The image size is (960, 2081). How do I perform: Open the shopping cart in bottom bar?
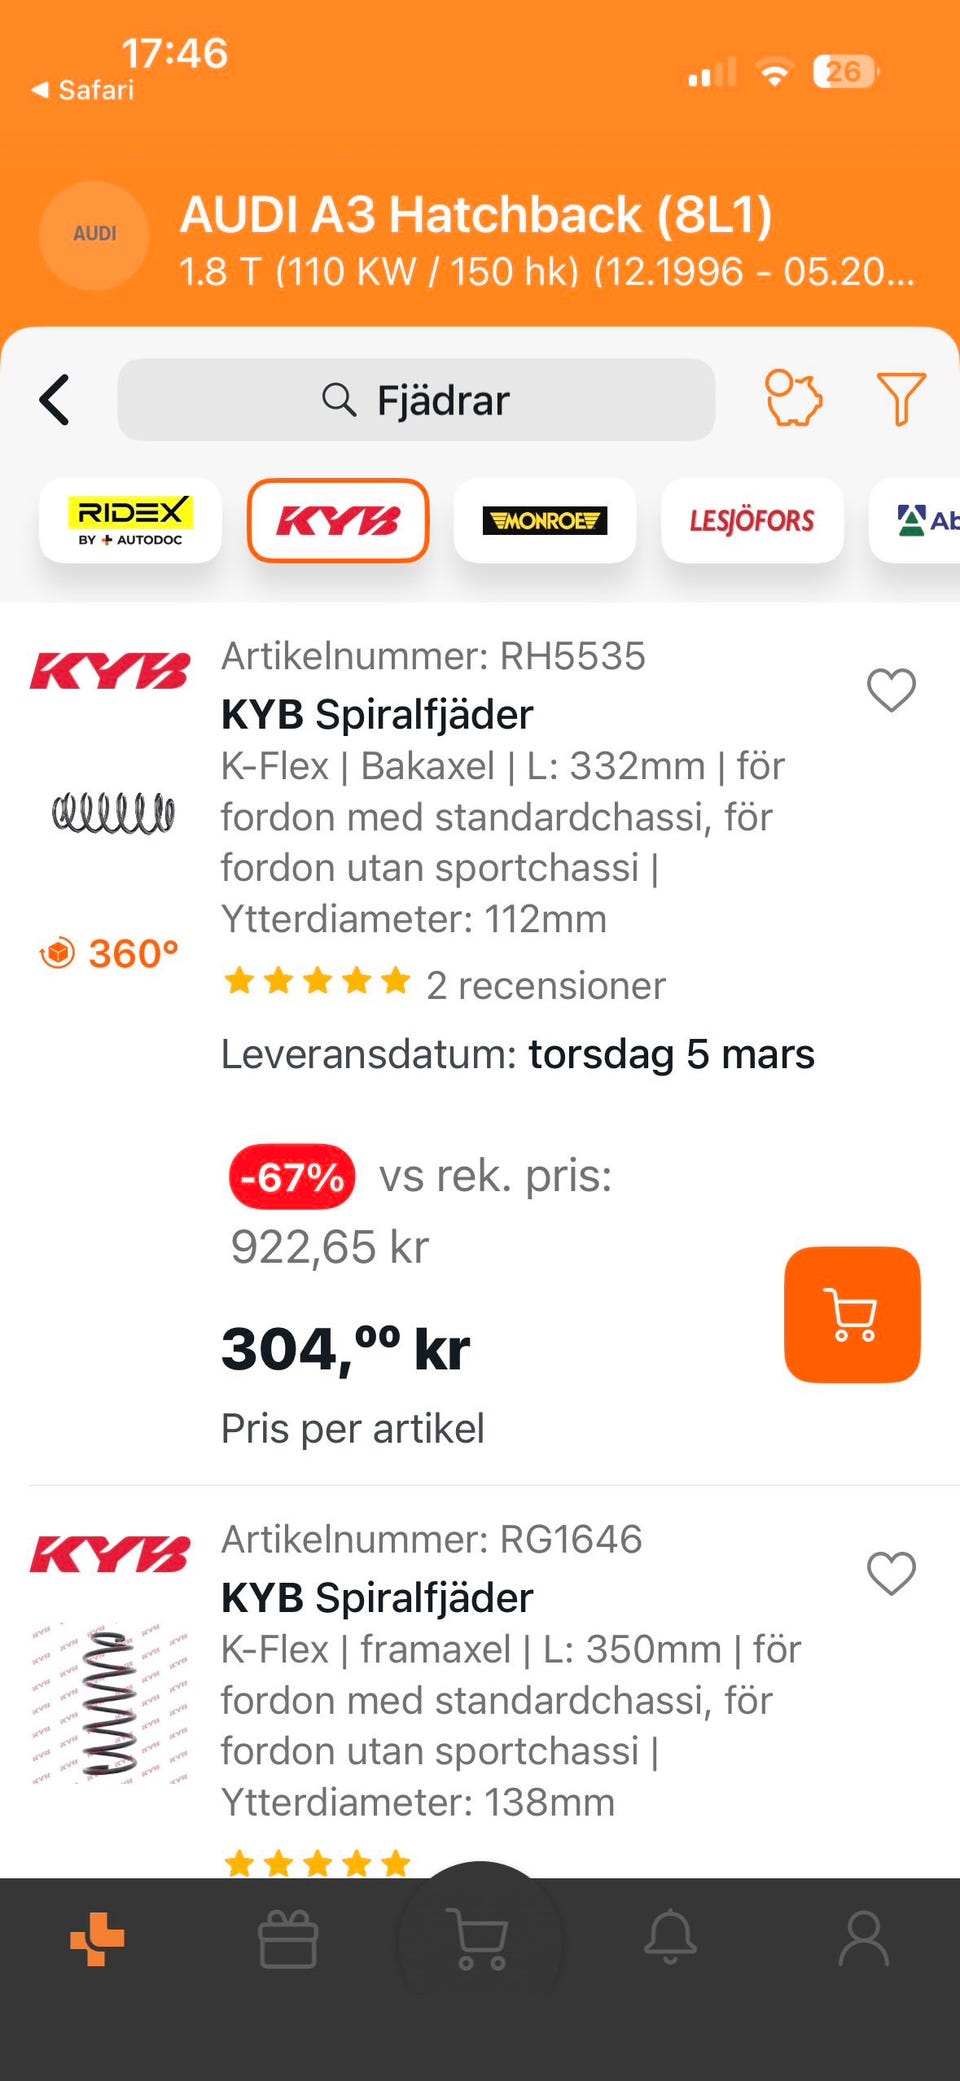click(x=480, y=1938)
